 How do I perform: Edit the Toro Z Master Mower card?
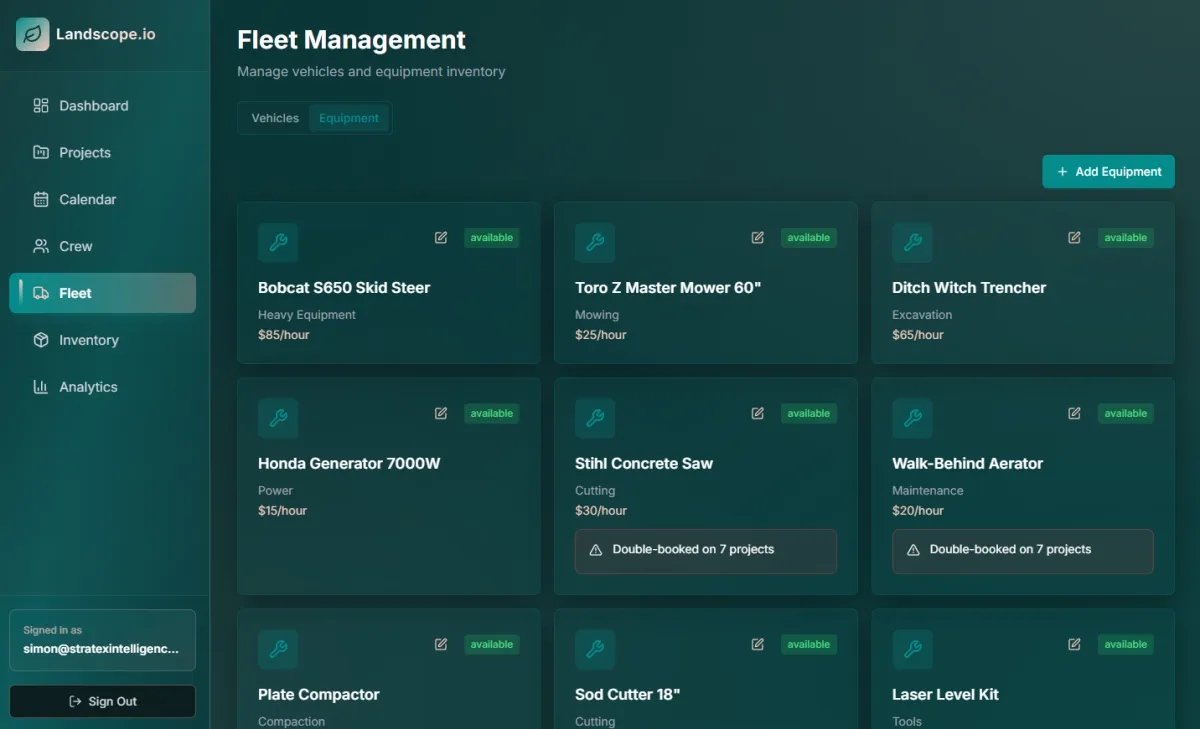pyautogui.click(x=758, y=238)
